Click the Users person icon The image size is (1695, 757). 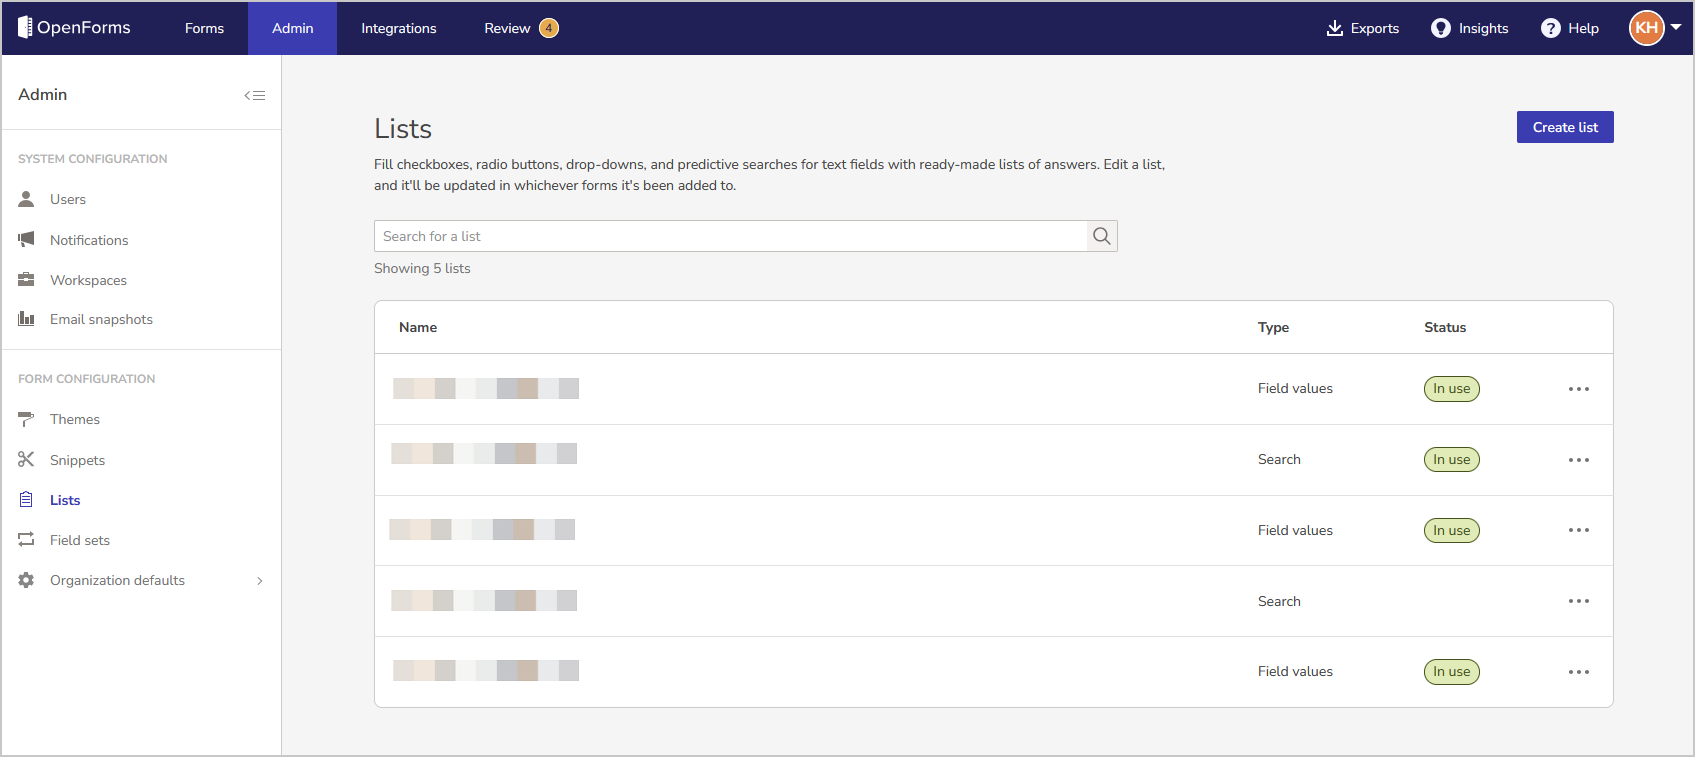pyautogui.click(x=26, y=199)
